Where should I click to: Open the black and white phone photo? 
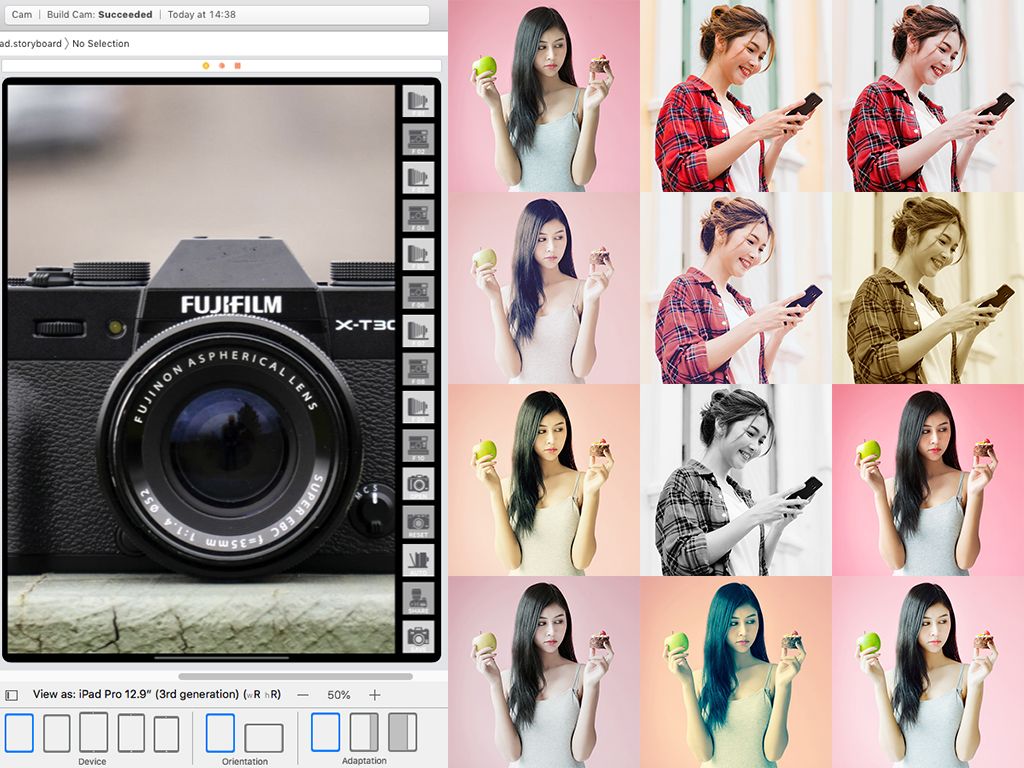(x=736, y=480)
